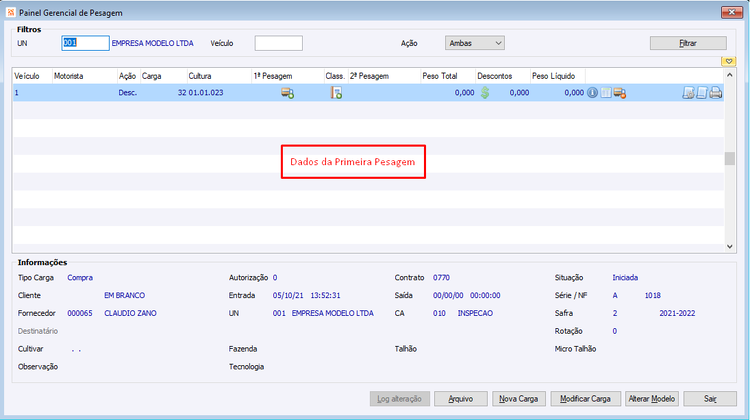Click the green dollar discounts icon

click(485, 93)
